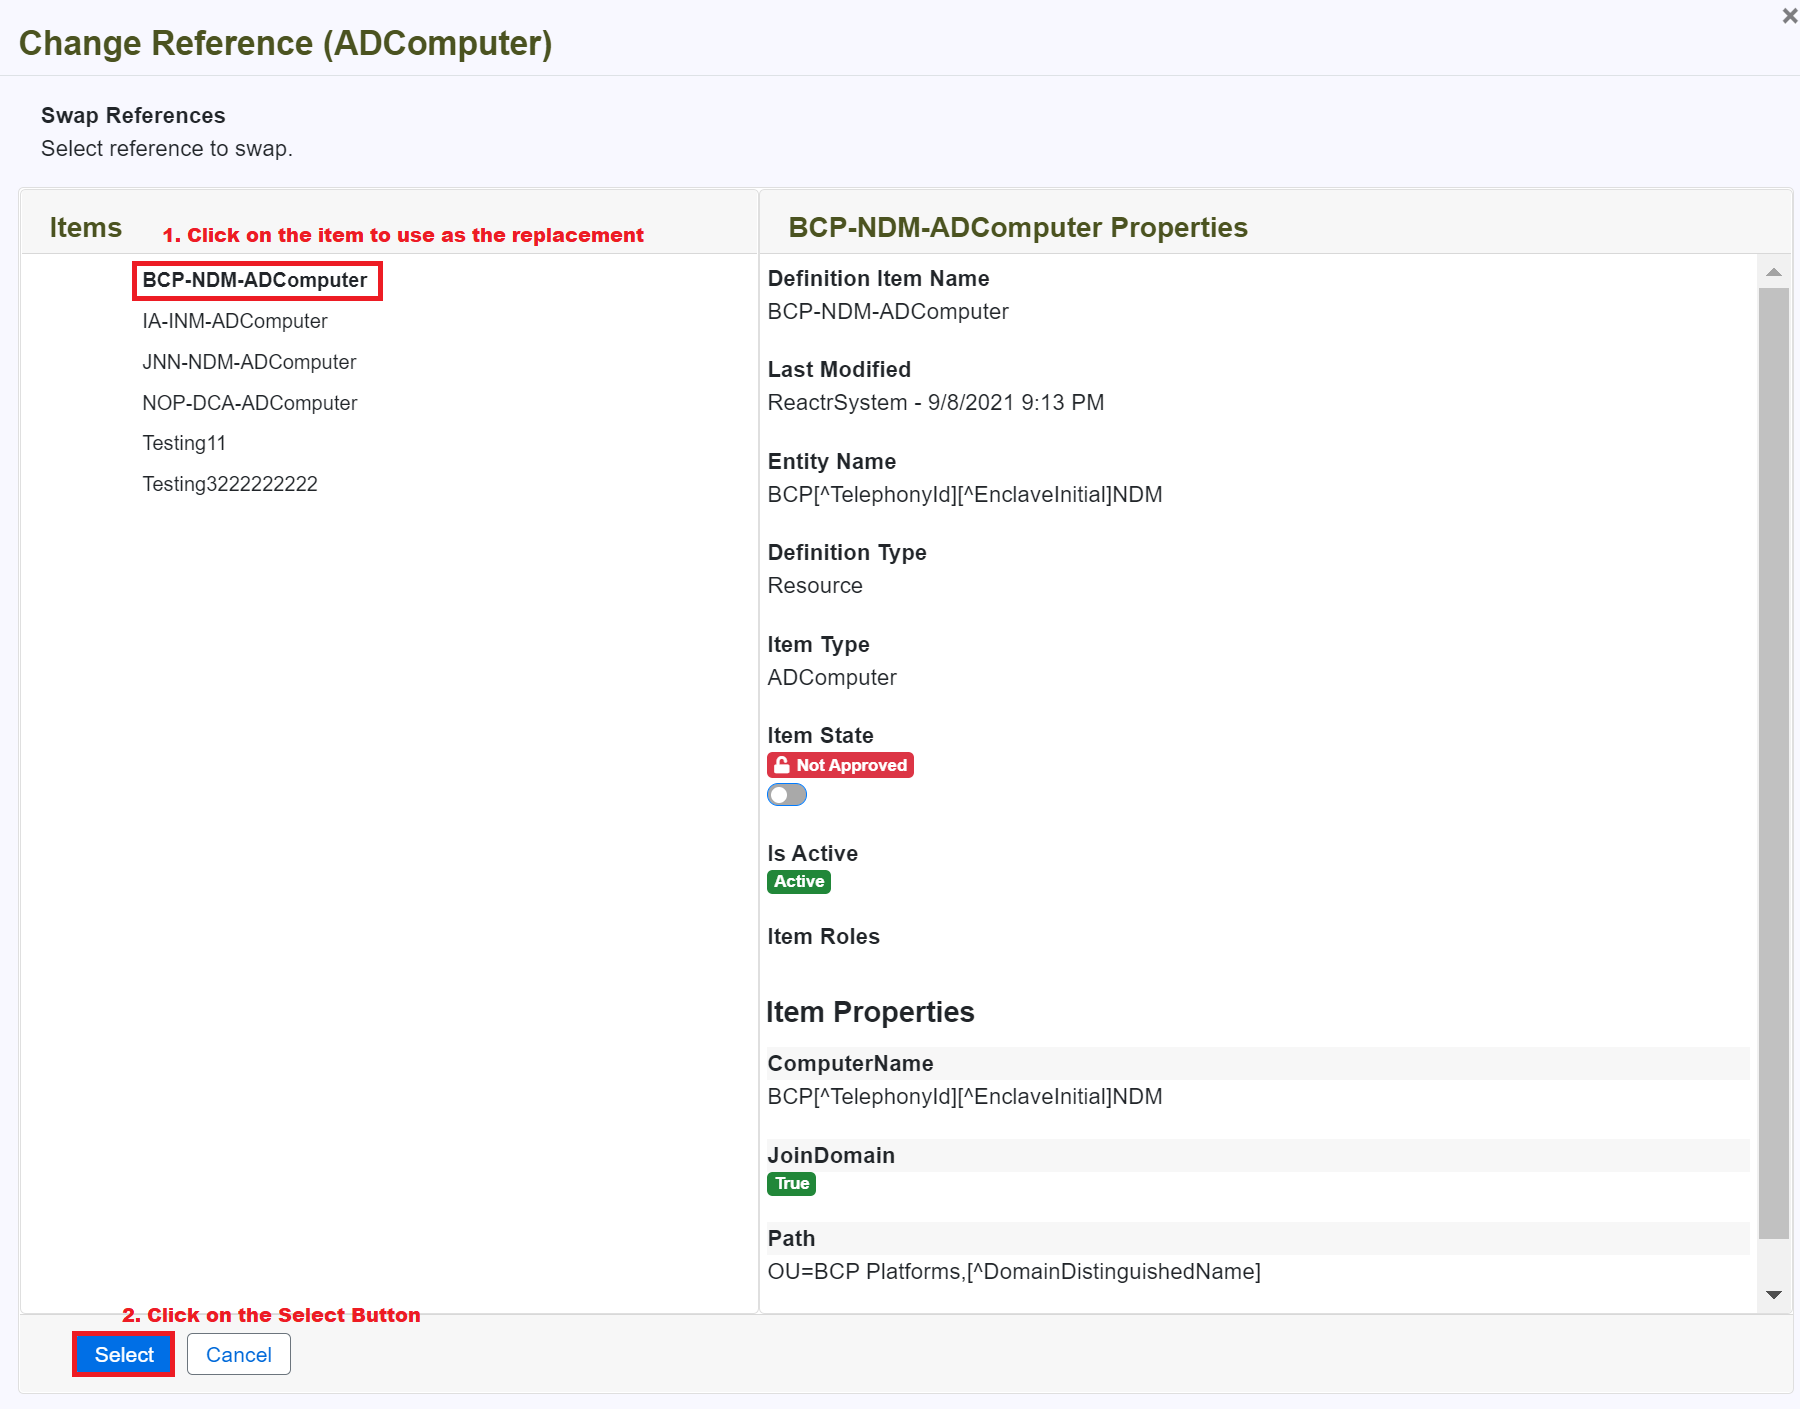Click the Testing11 item
Screen dimensions: 1800x1409
pos(184,443)
